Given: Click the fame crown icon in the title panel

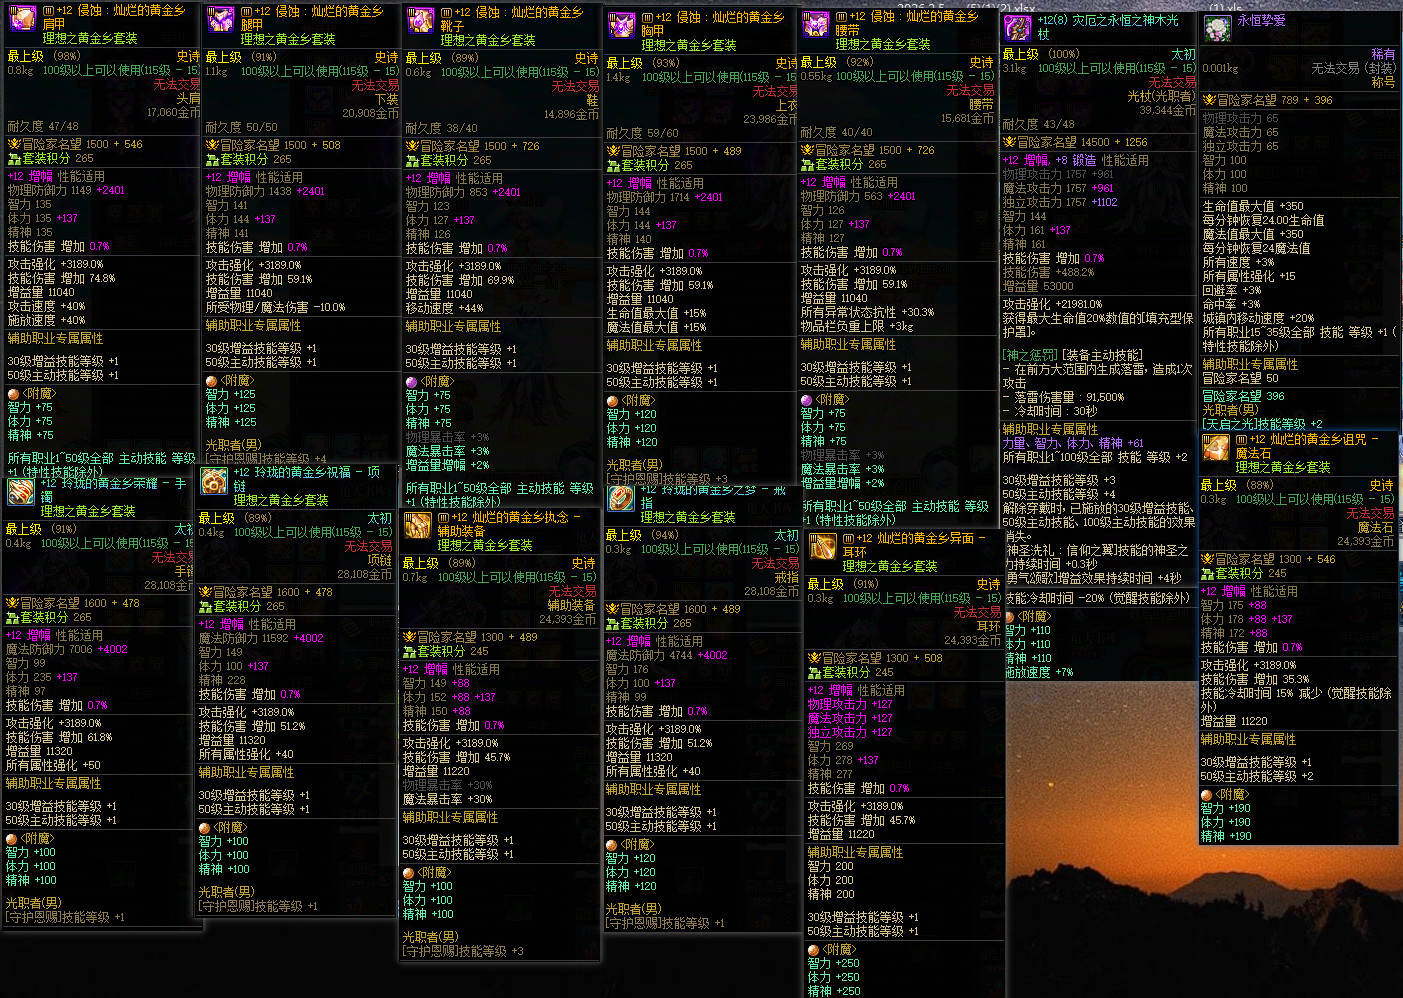Looking at the screenshot, I should [x=1209, y=100].
